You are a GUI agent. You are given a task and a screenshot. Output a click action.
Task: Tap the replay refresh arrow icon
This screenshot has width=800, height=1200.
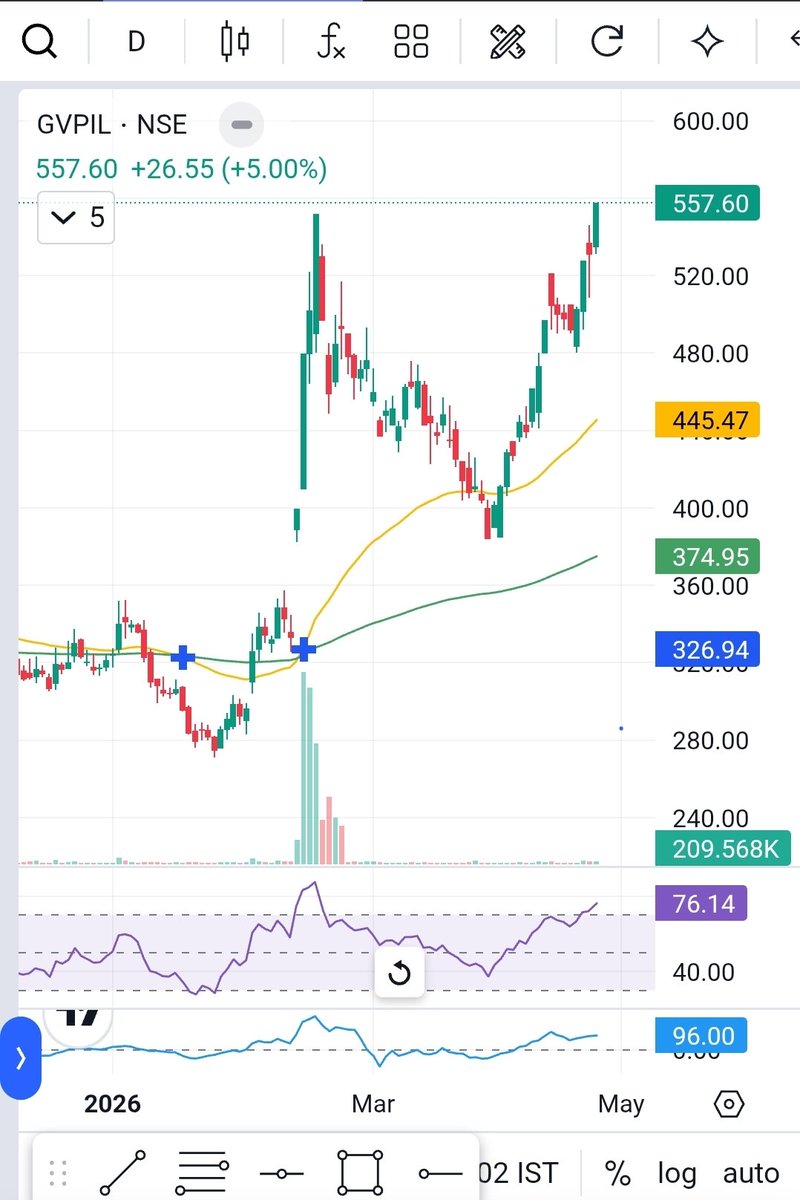pos(607,41)
